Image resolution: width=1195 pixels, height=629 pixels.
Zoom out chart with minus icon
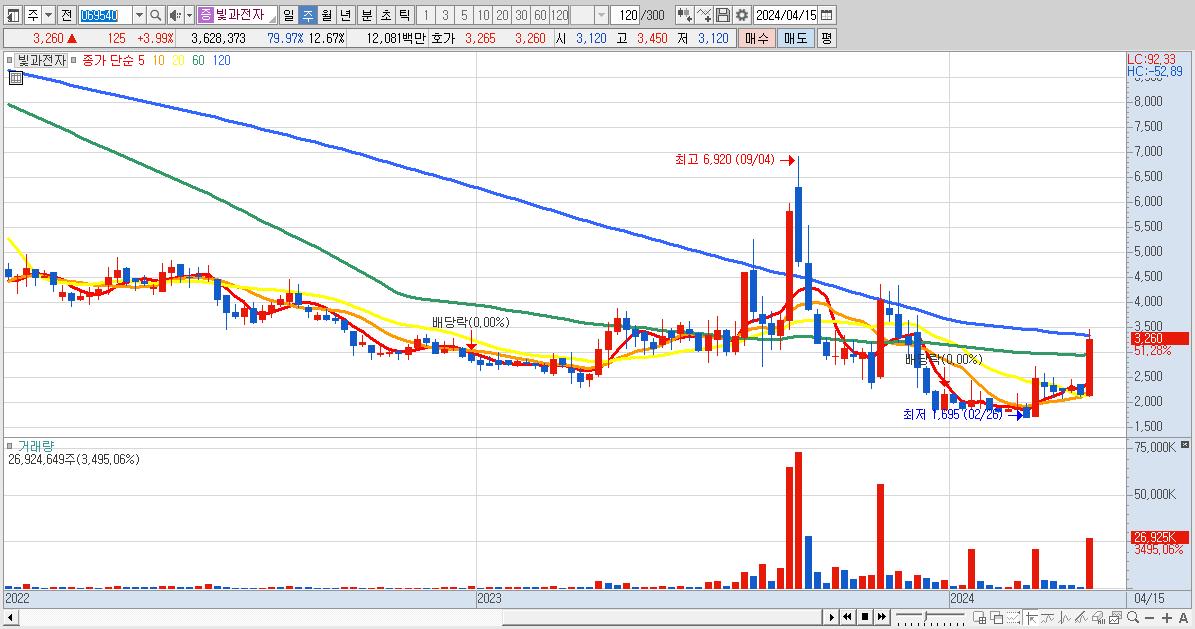click(1150, 618)
